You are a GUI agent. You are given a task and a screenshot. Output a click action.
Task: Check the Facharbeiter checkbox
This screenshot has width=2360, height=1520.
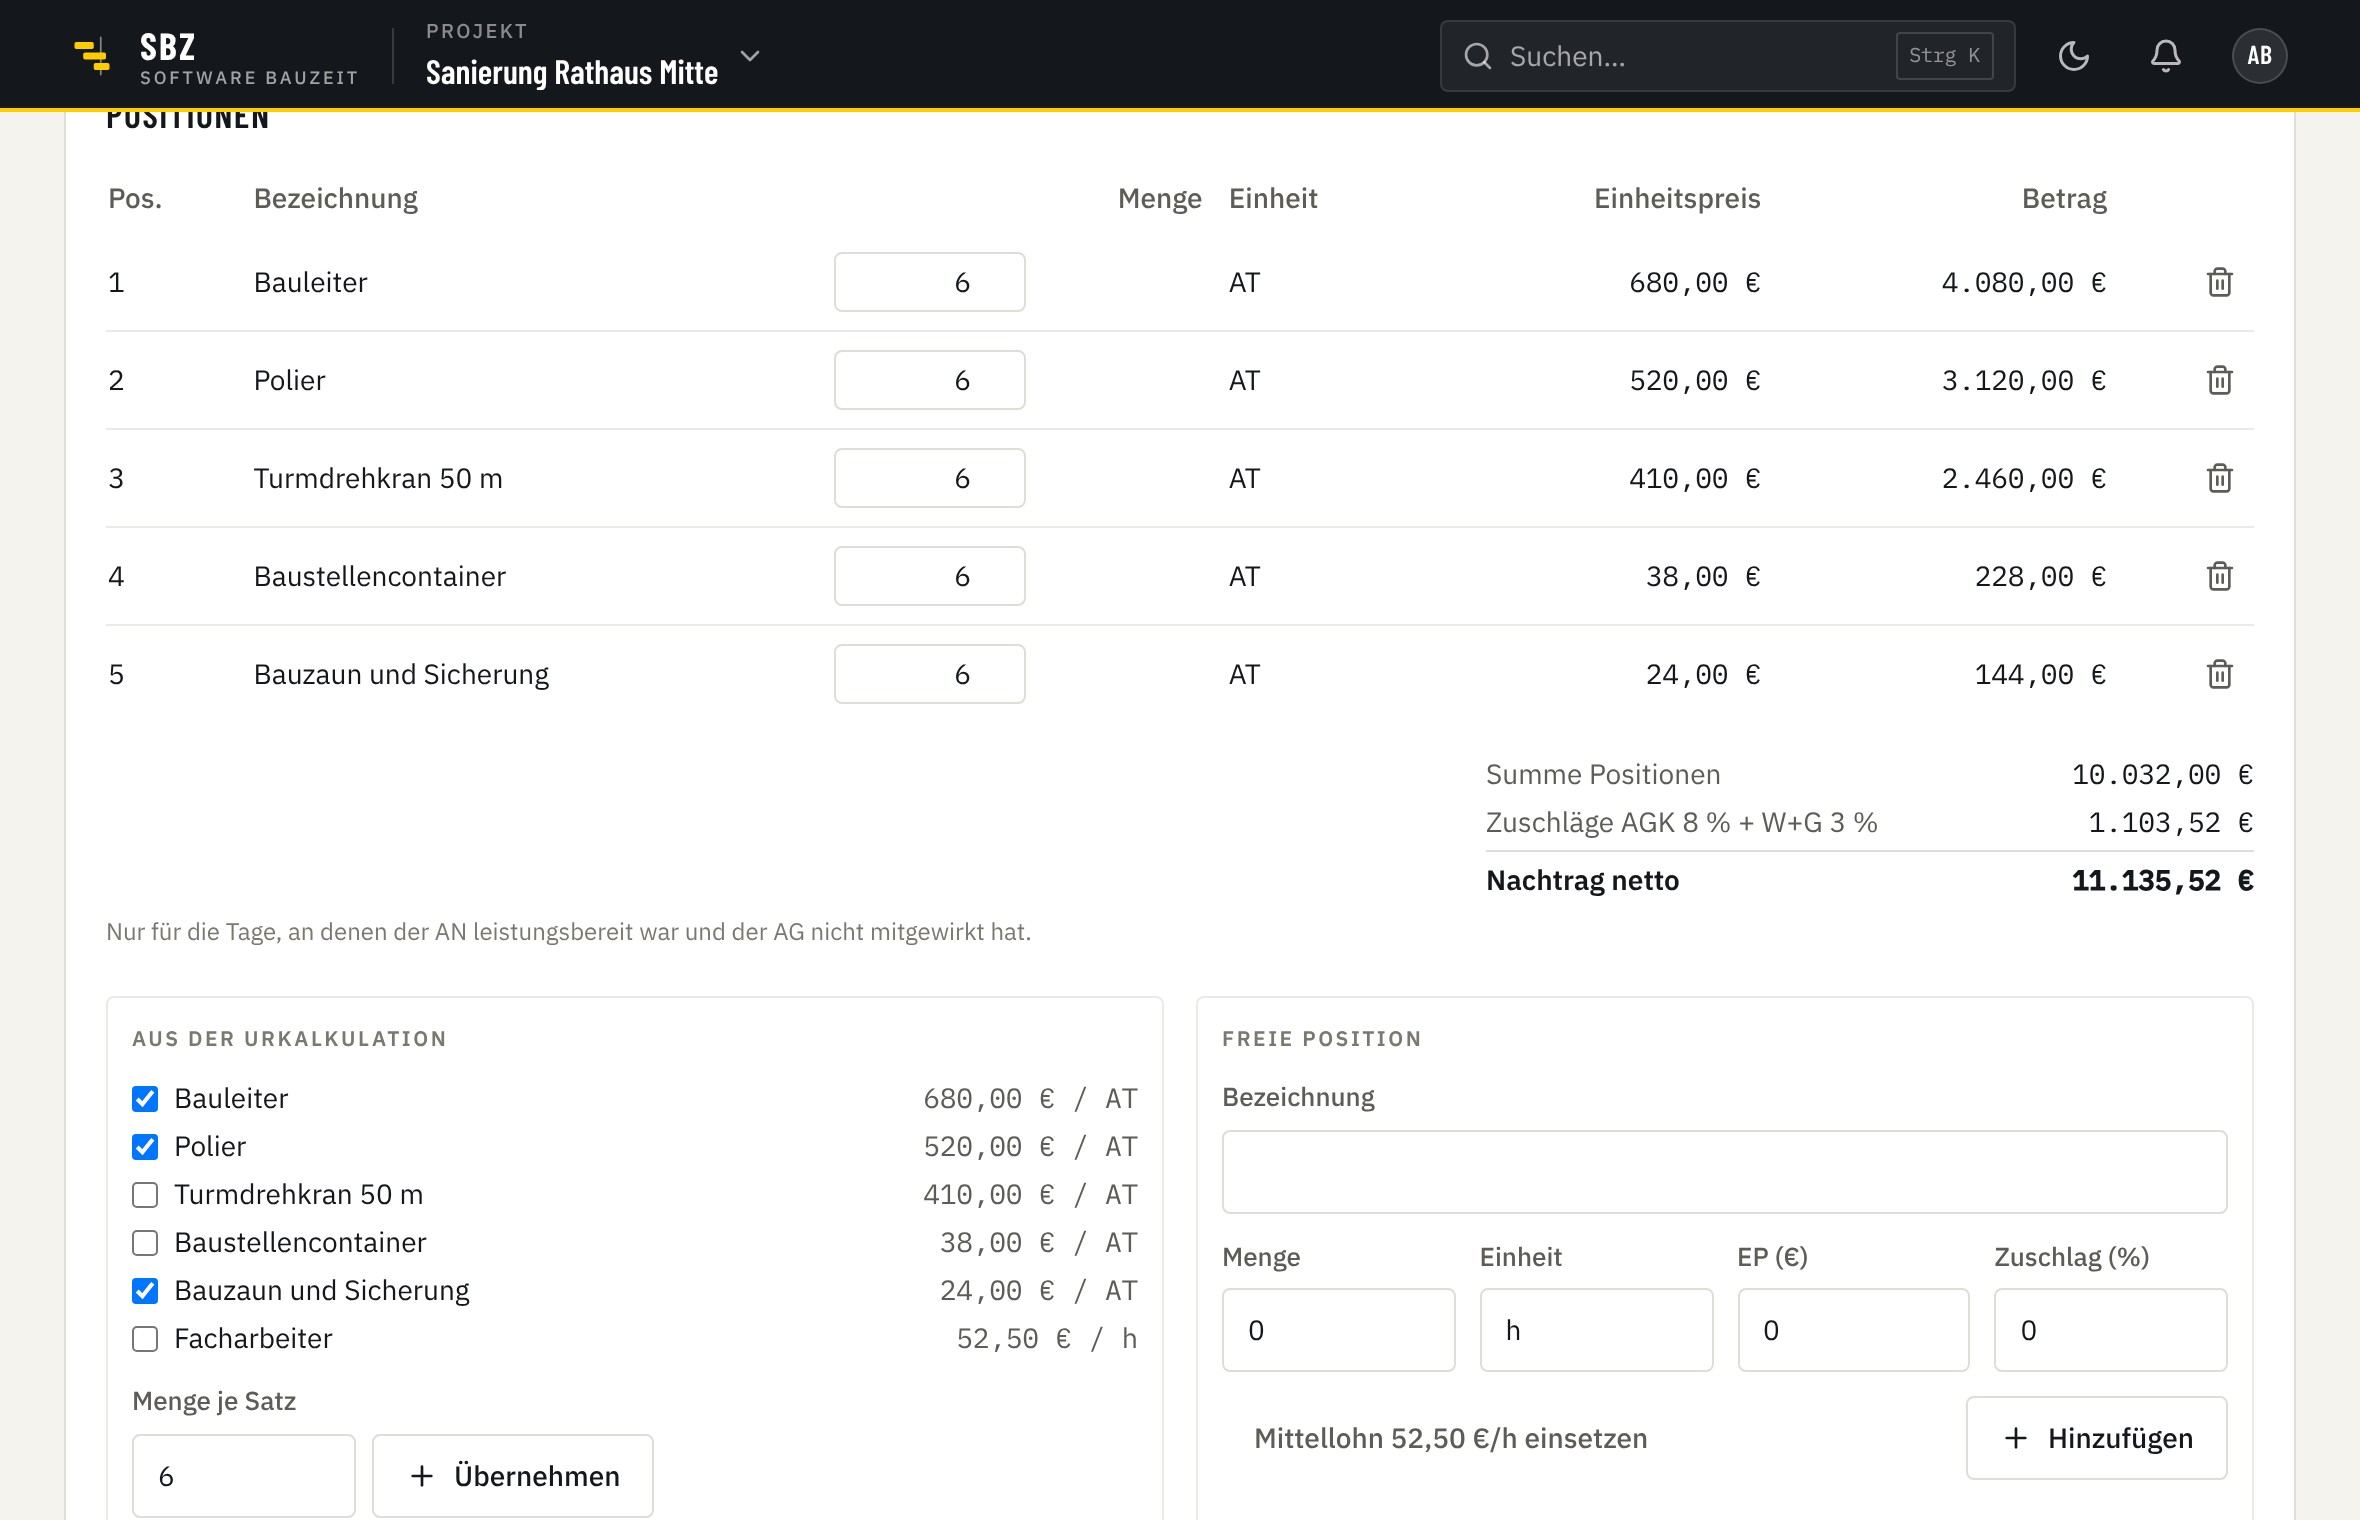click(x=145, y=1339)
